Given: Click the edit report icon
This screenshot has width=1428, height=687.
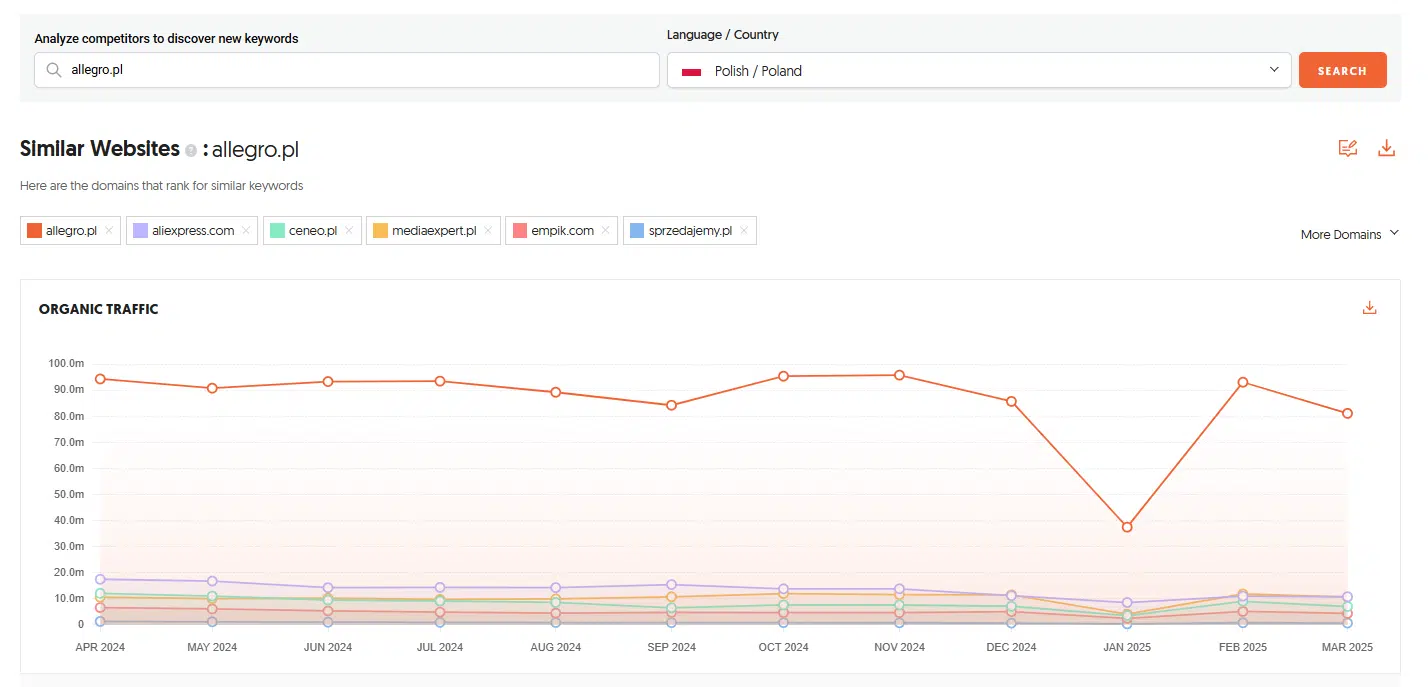Looking at the screenshot, I should click(x=1348, y=149).
